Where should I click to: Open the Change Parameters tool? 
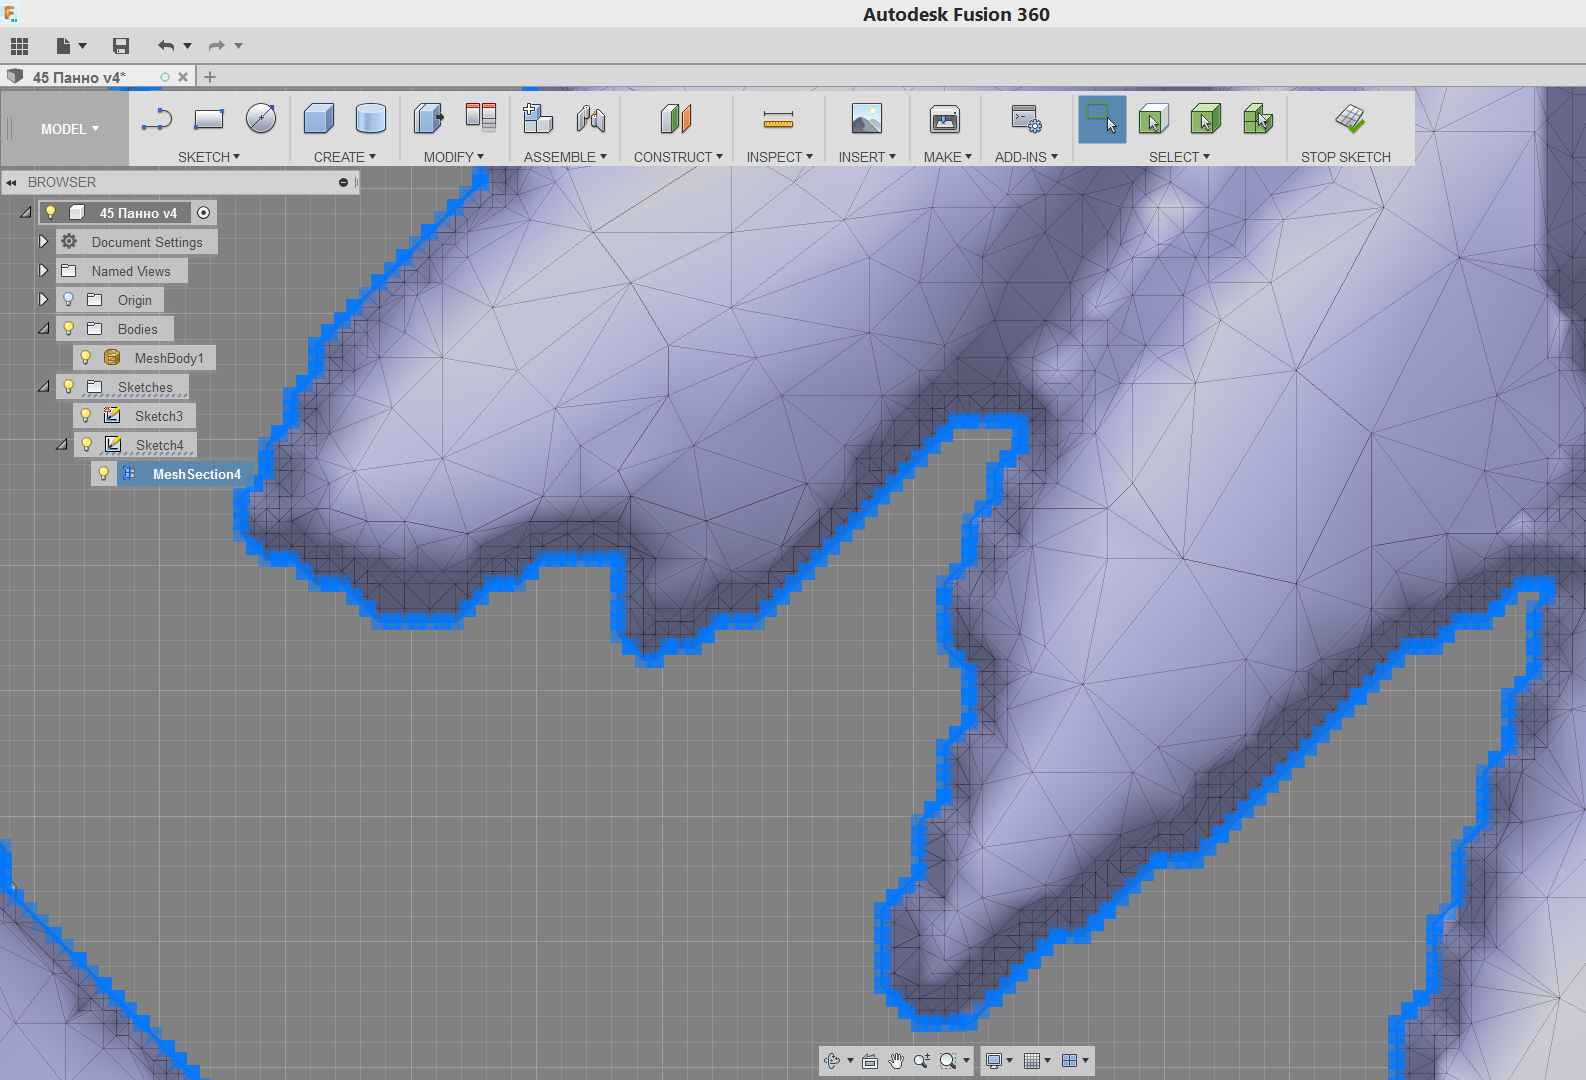pos(481,119)
